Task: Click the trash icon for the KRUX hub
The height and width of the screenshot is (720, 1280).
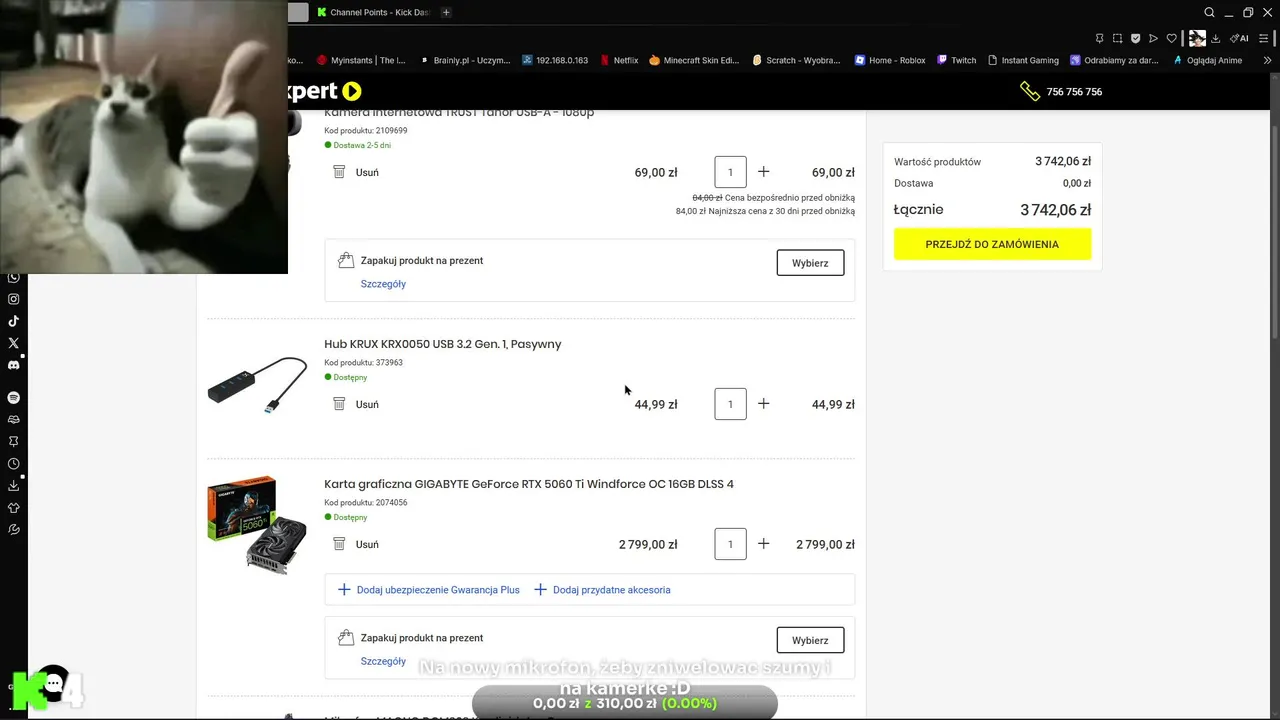Action: [x=339, y=404]
